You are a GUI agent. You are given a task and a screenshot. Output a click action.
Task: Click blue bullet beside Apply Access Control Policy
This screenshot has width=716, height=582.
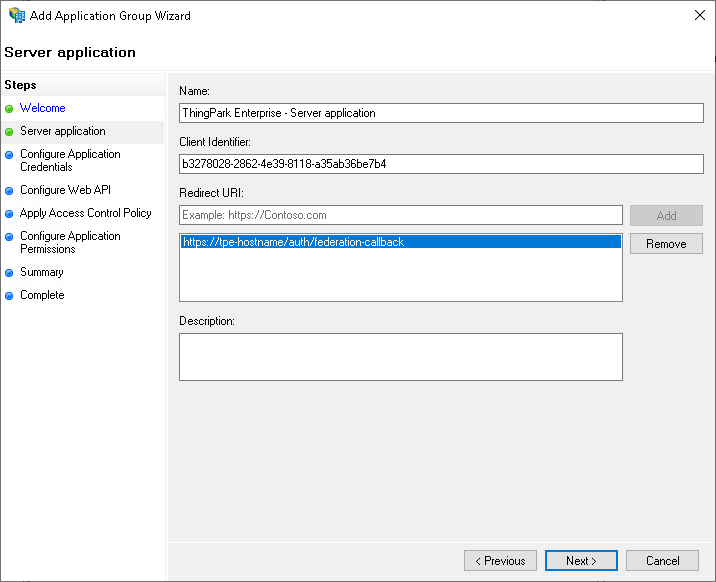pos(10,213)
